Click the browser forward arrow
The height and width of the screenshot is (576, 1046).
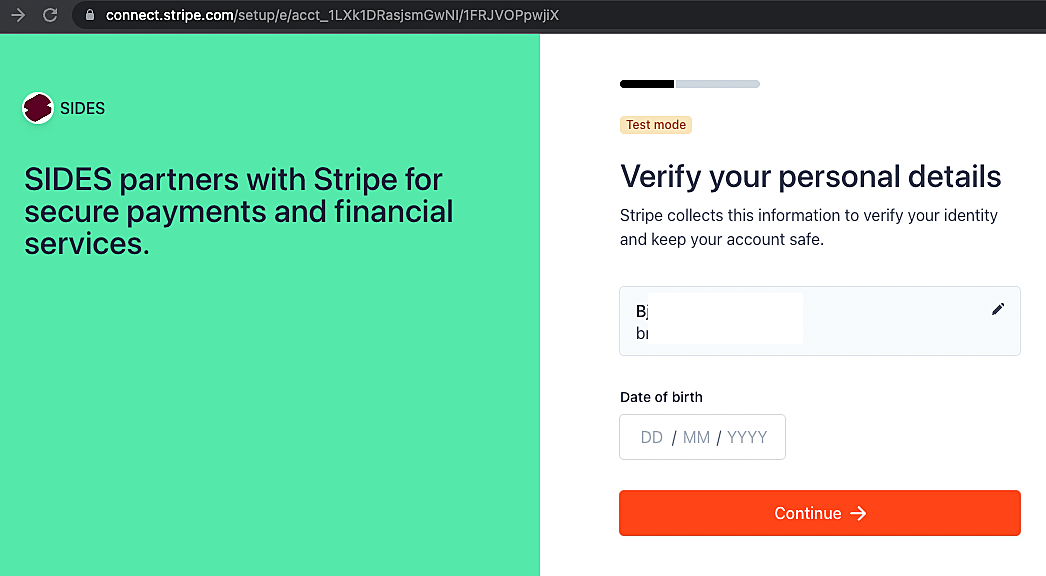[x=18, y=15]
